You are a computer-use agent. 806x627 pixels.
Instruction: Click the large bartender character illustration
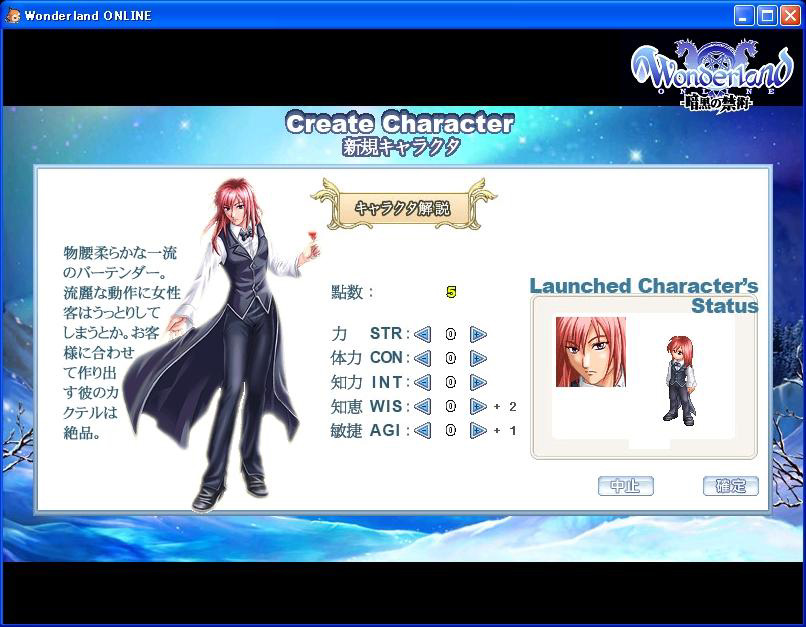pos(224,344)
